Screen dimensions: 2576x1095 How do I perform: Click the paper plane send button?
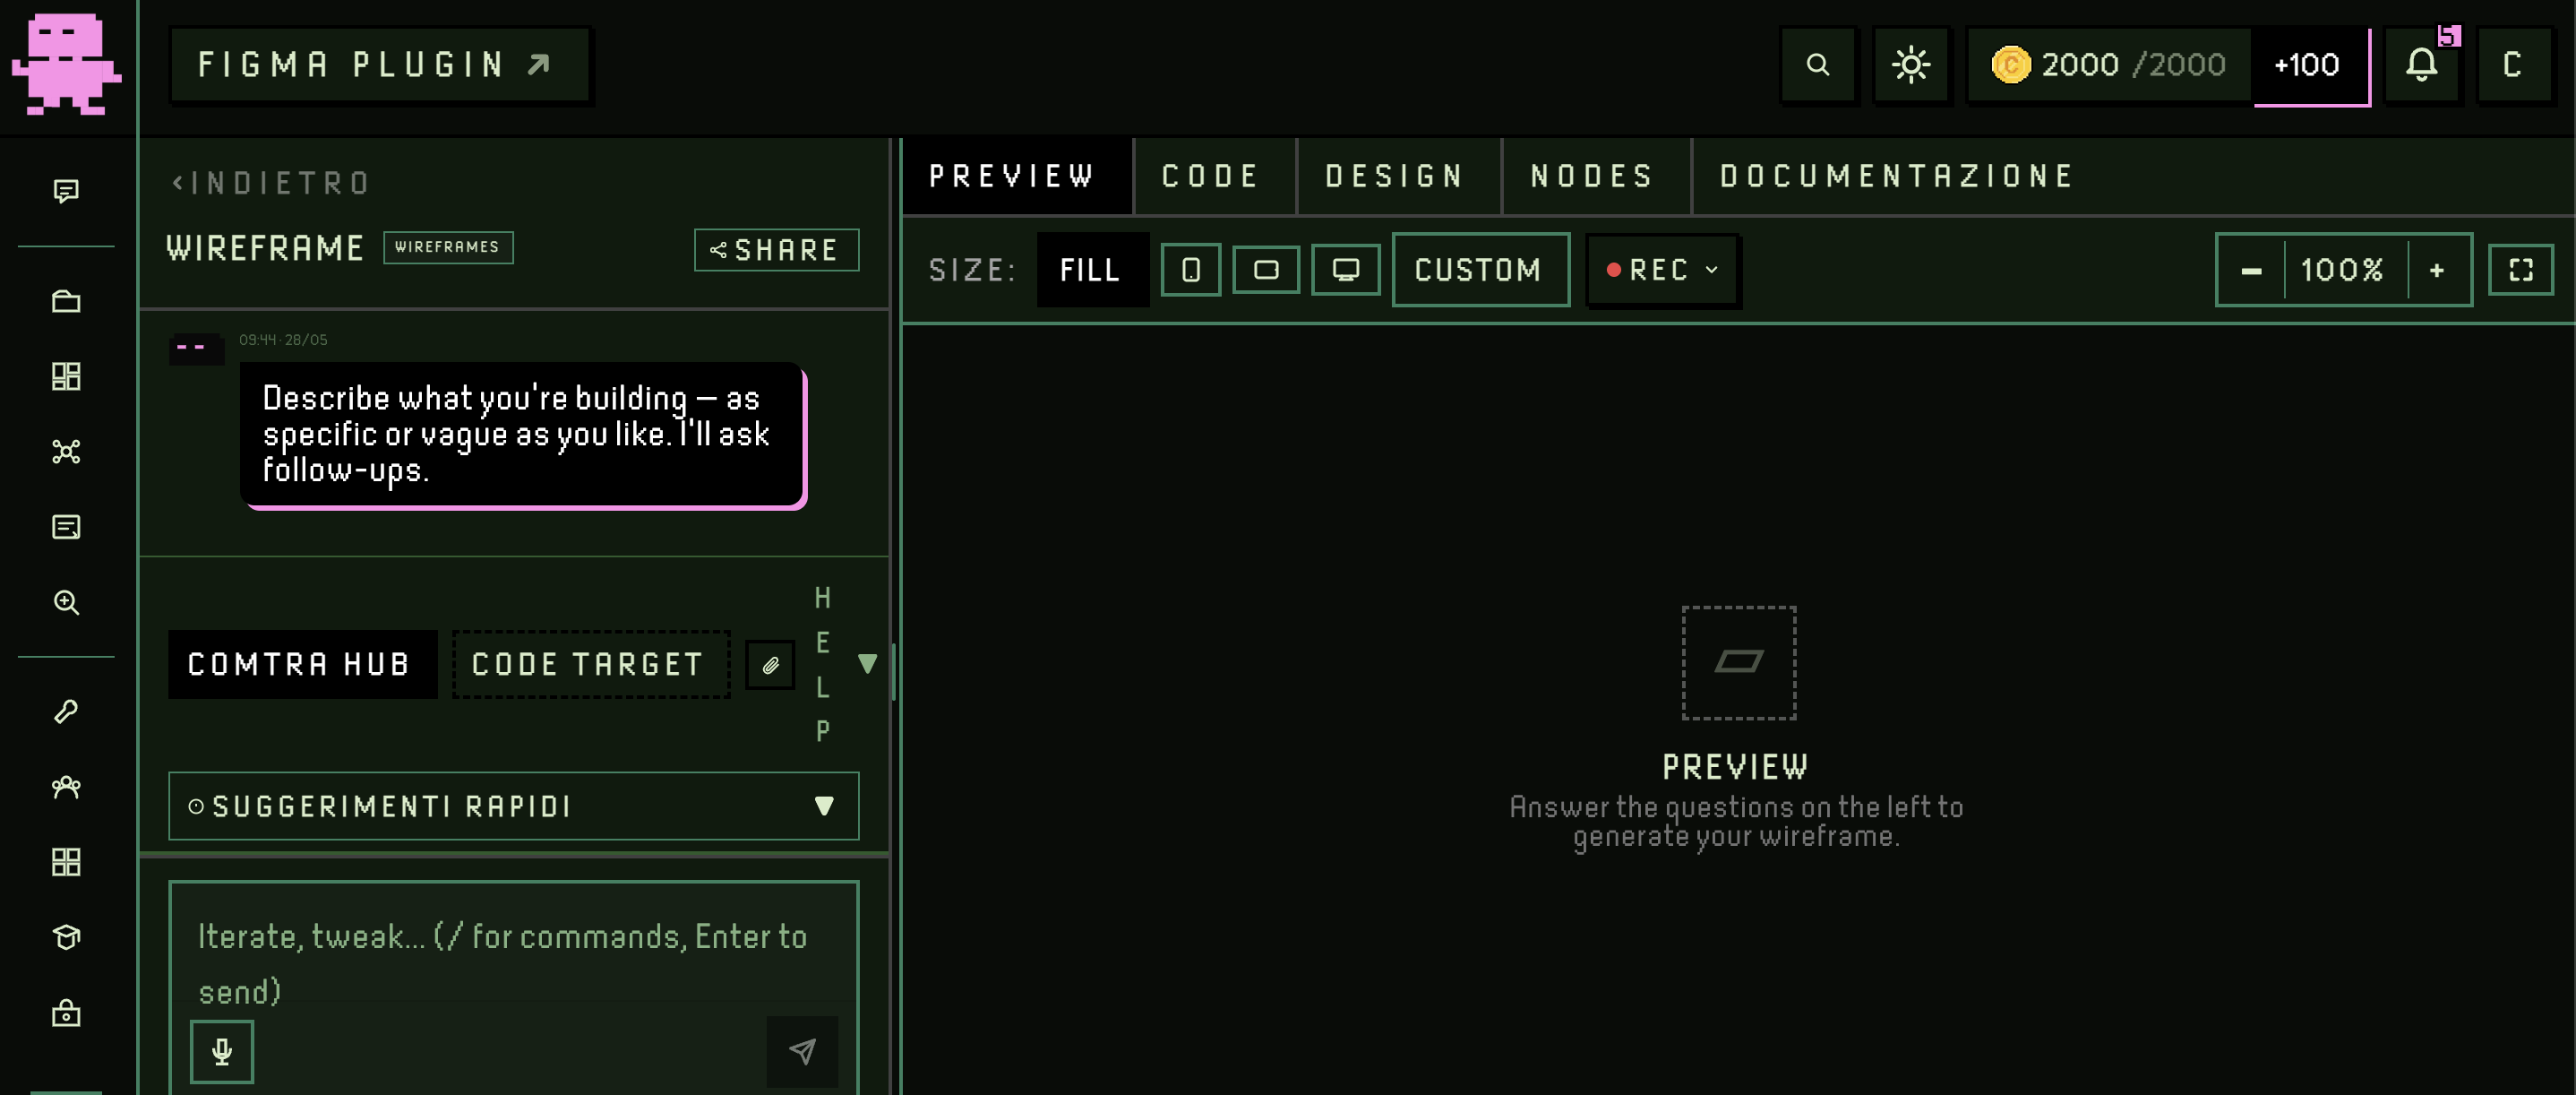point(802,1051)
